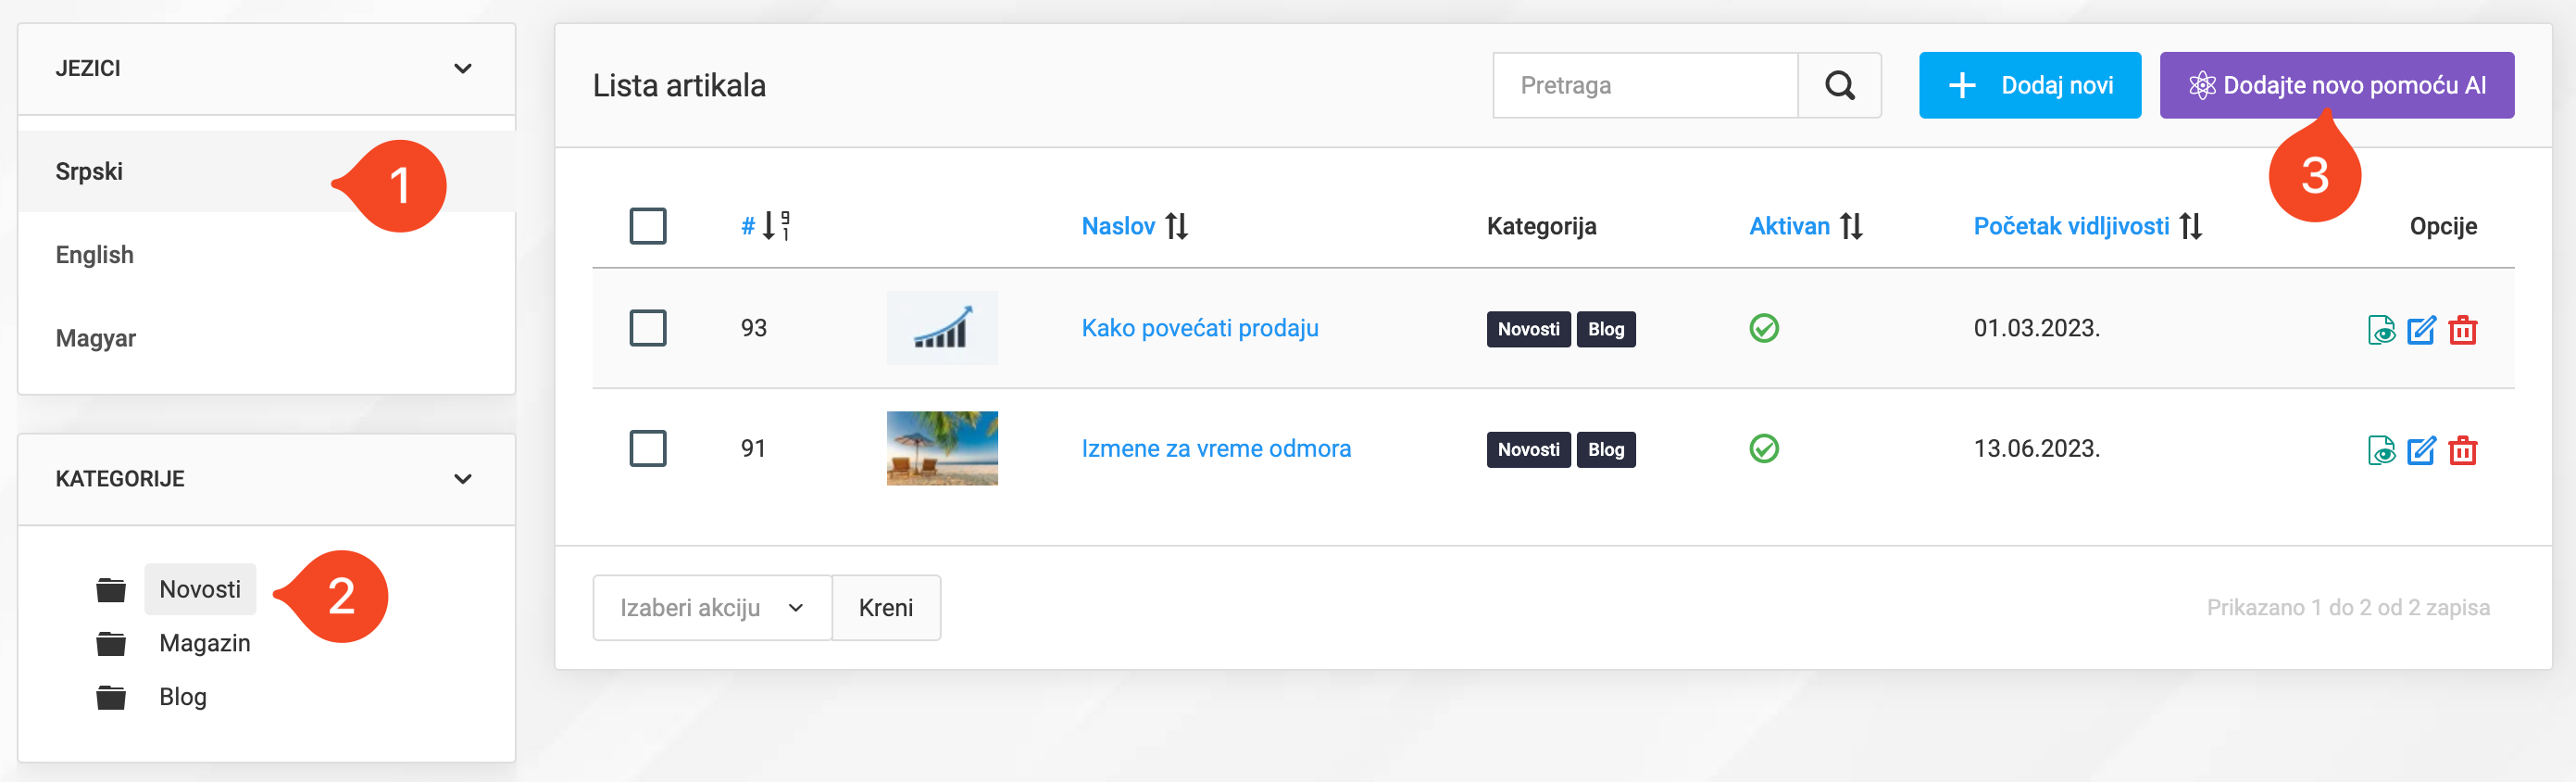Viewport: 2576px width, 782px height.
Task: Click Blog tag on article 91
Action: 1606,450
